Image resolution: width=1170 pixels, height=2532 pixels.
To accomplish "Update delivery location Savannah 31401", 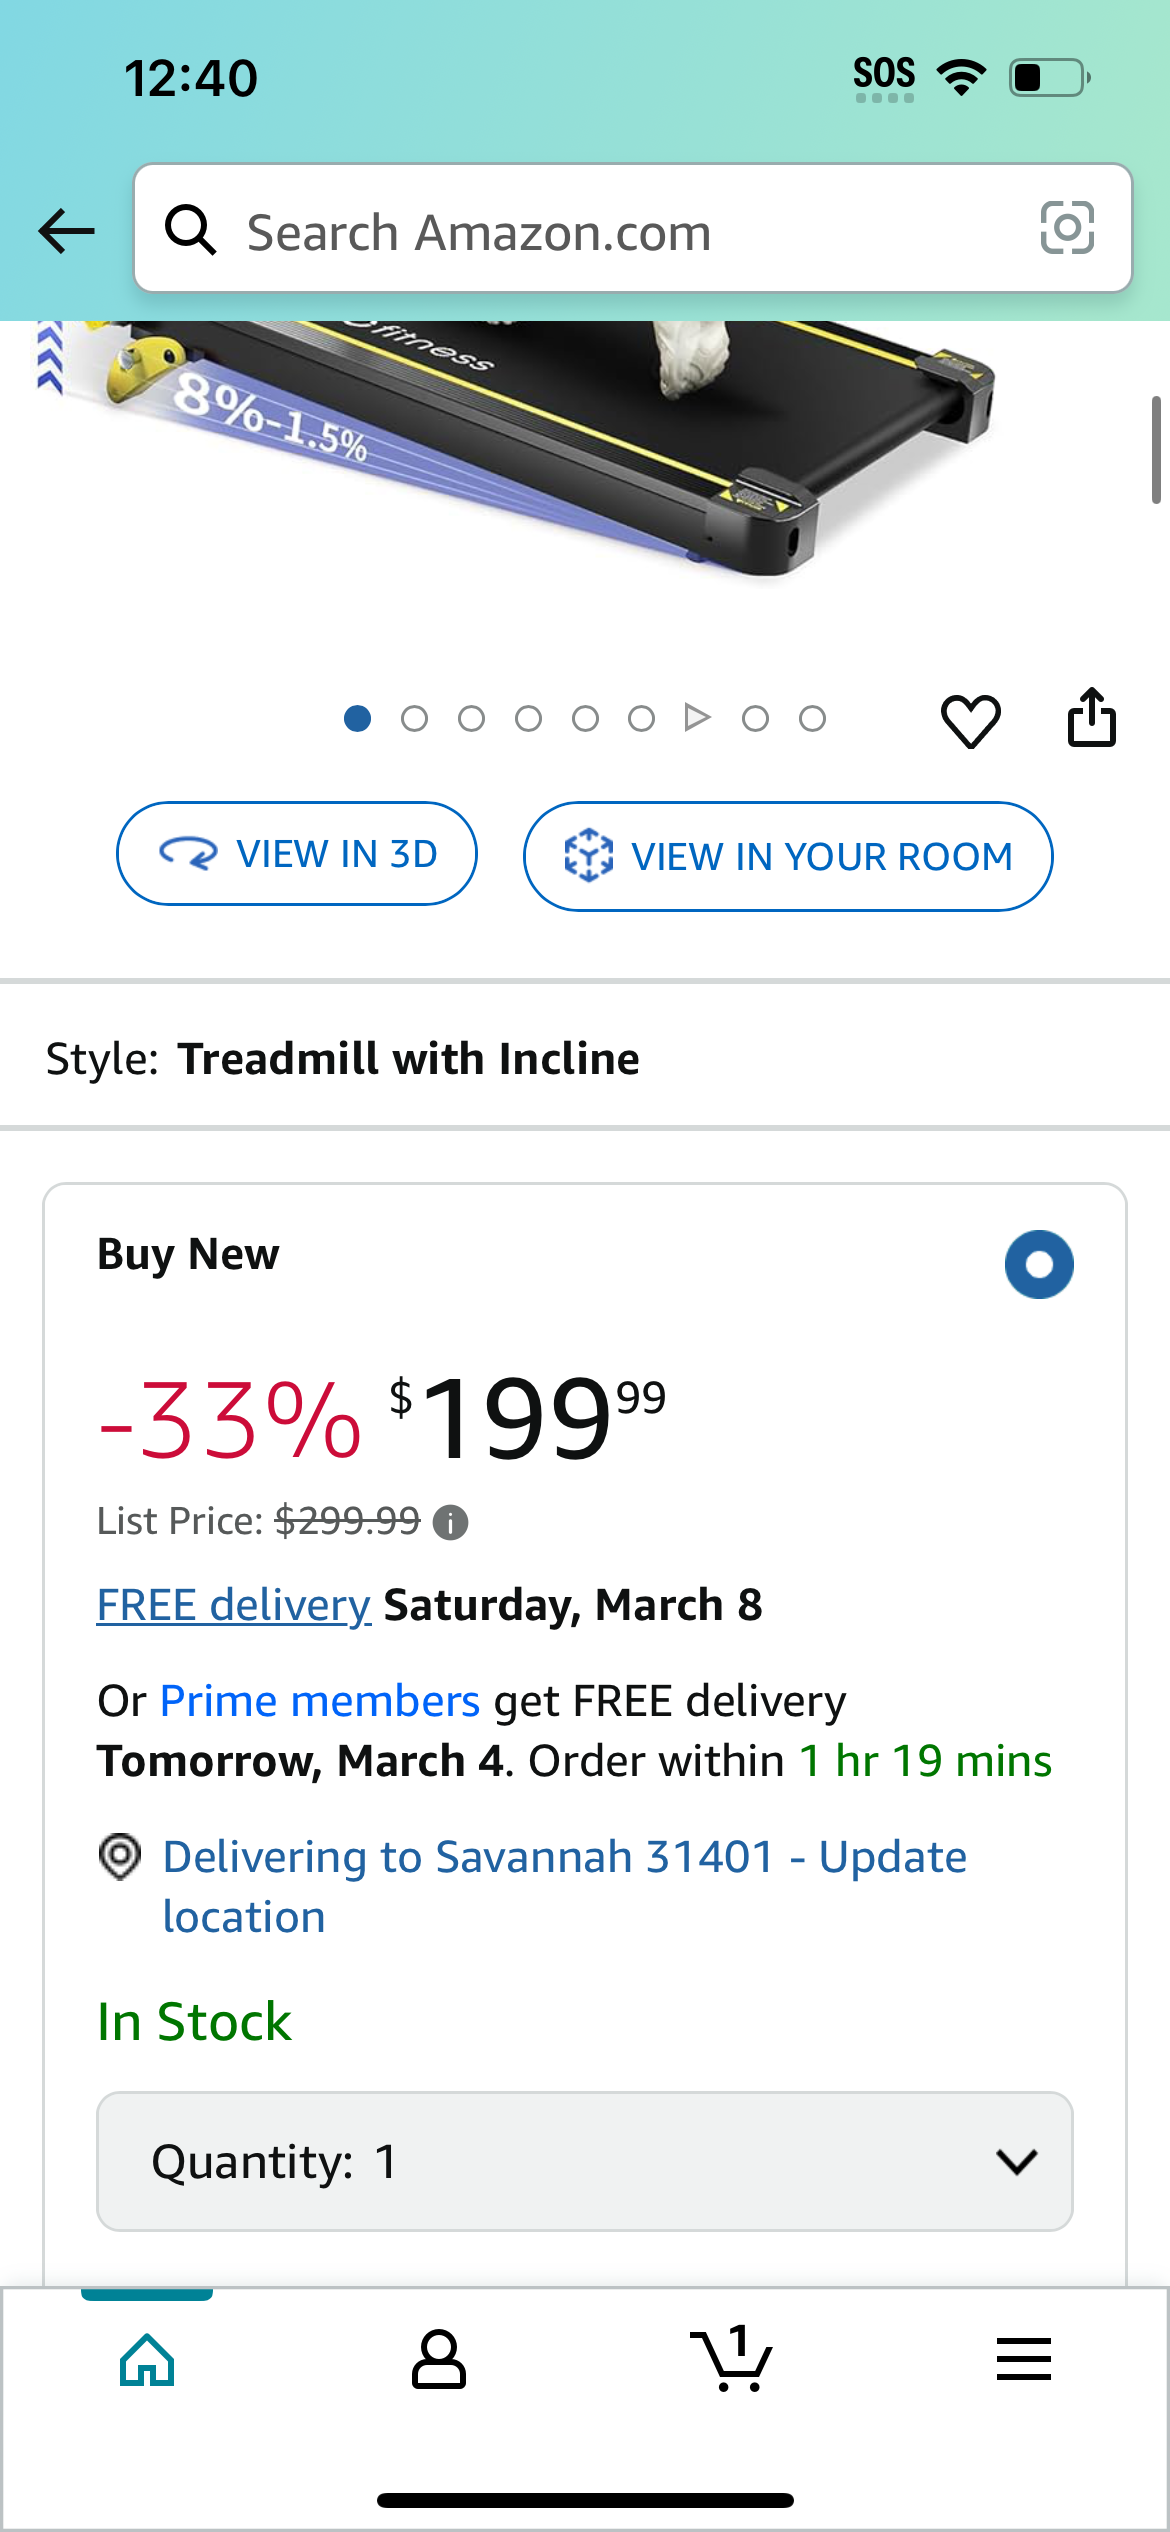I will pyautogui.click(x=565, y=1886).
